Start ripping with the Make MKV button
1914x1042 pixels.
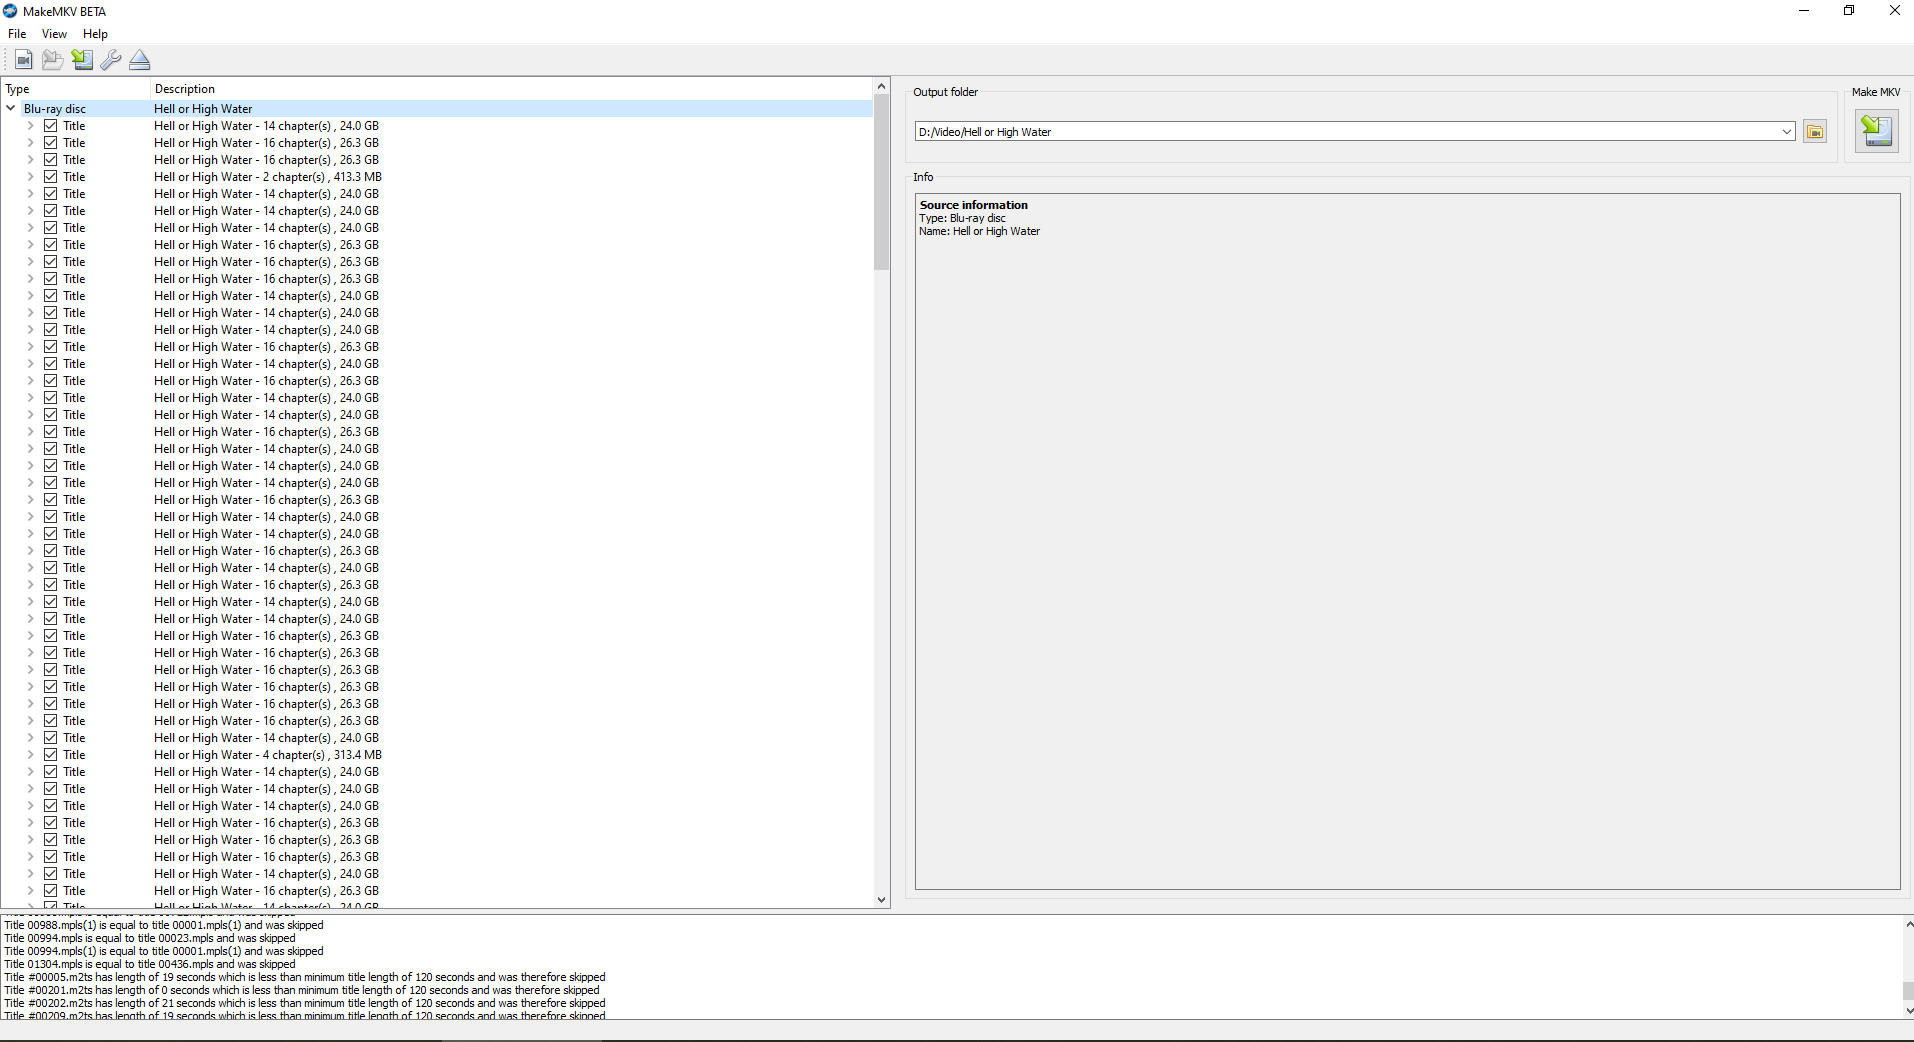pyautogui.click(x=1877, y=131)
